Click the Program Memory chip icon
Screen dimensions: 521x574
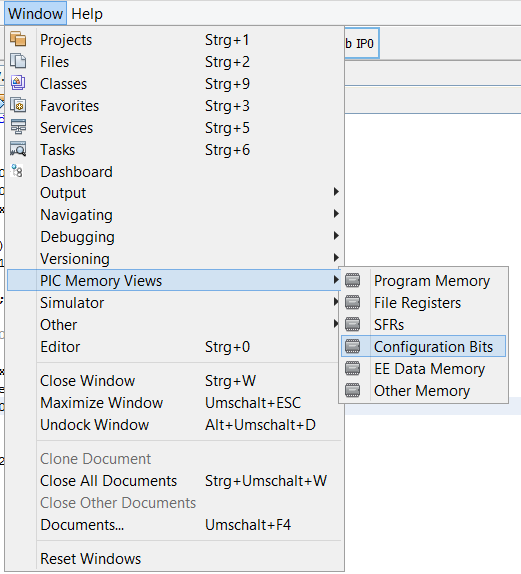pos(353,280)
